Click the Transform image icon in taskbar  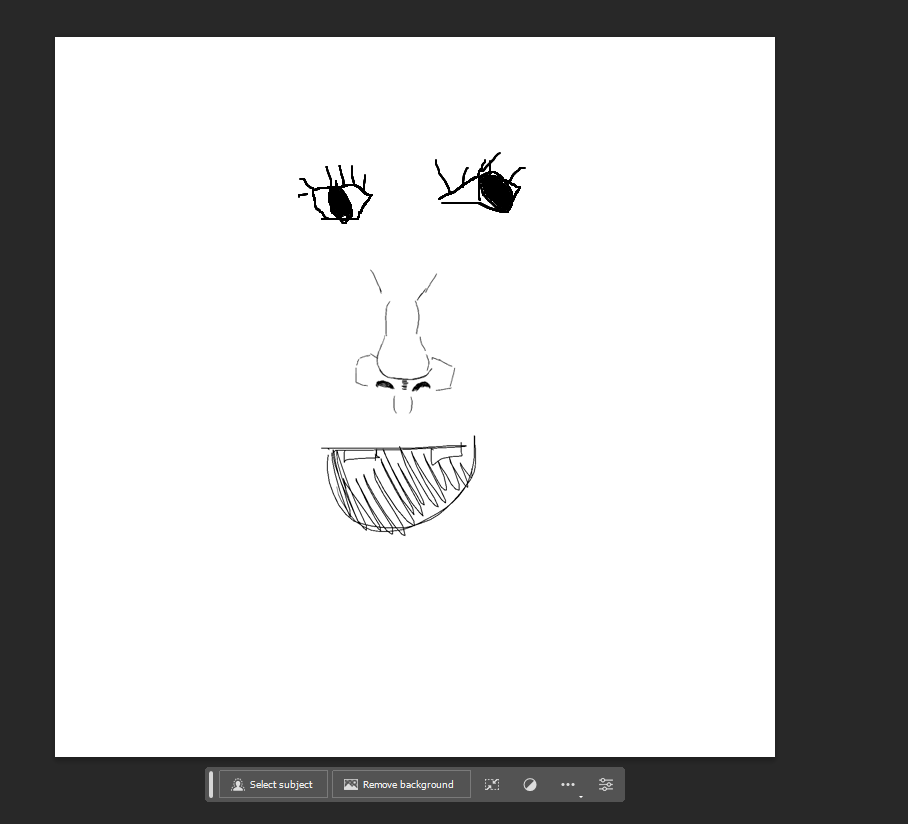(492, 785)
